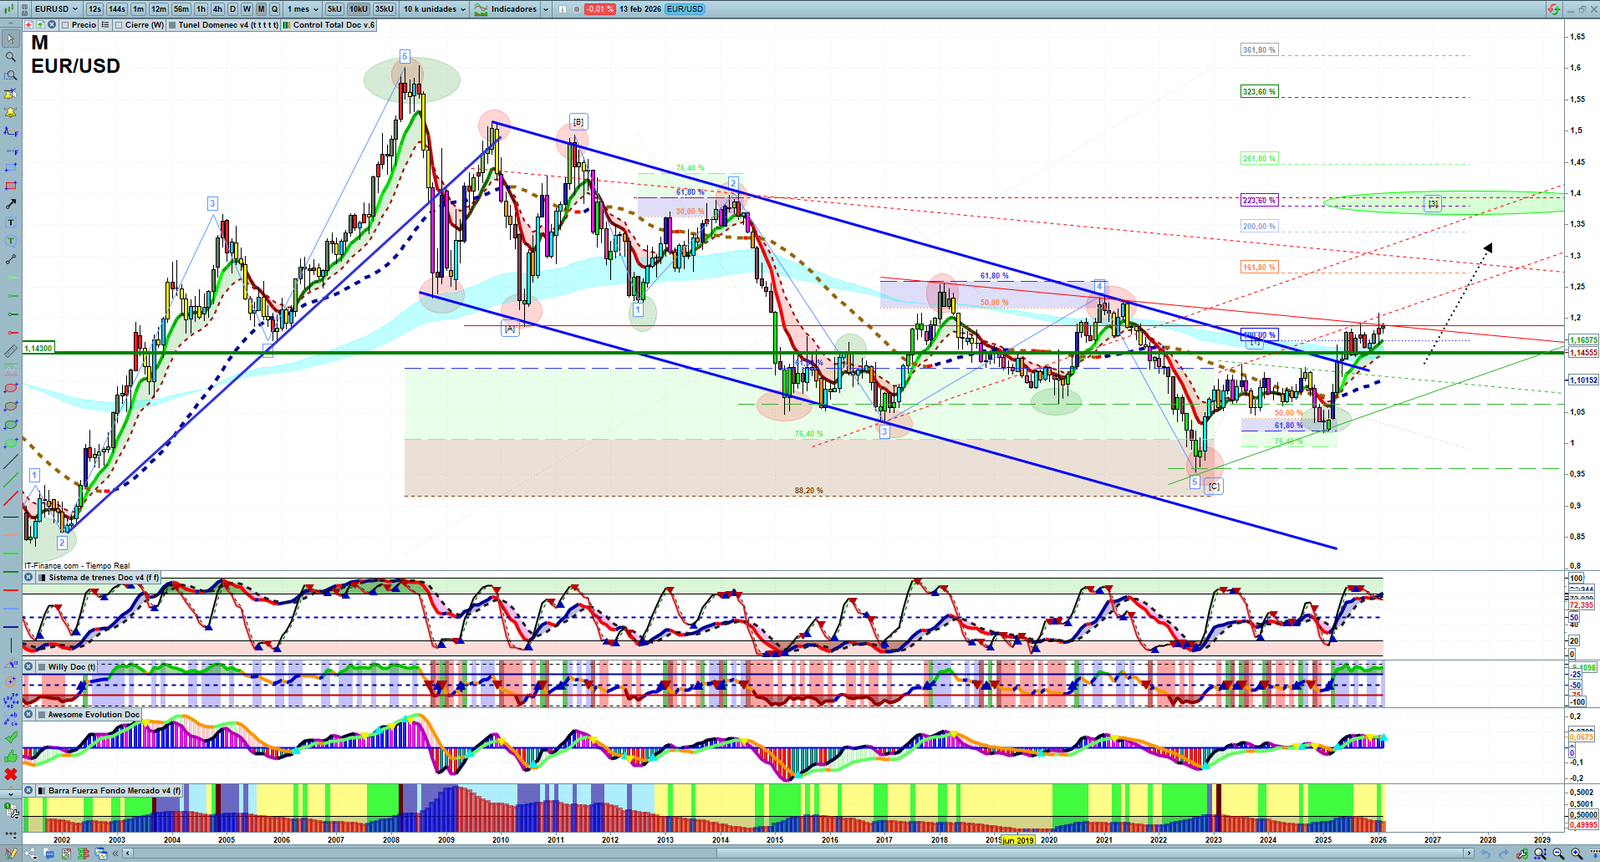Viewport: 1600px width, 862px height.
Task: Open the Indicadores button
Action: click(x=506, y=9)
